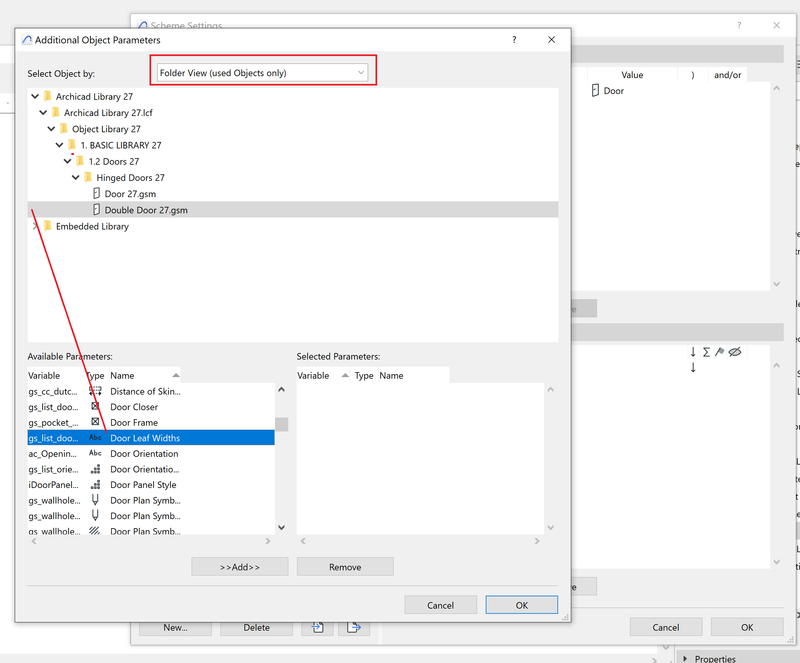Image resolution: width=800 pixels, height=663 pixels.
Task: Click New... in Scheme Settings window
Action: (176, 627)
